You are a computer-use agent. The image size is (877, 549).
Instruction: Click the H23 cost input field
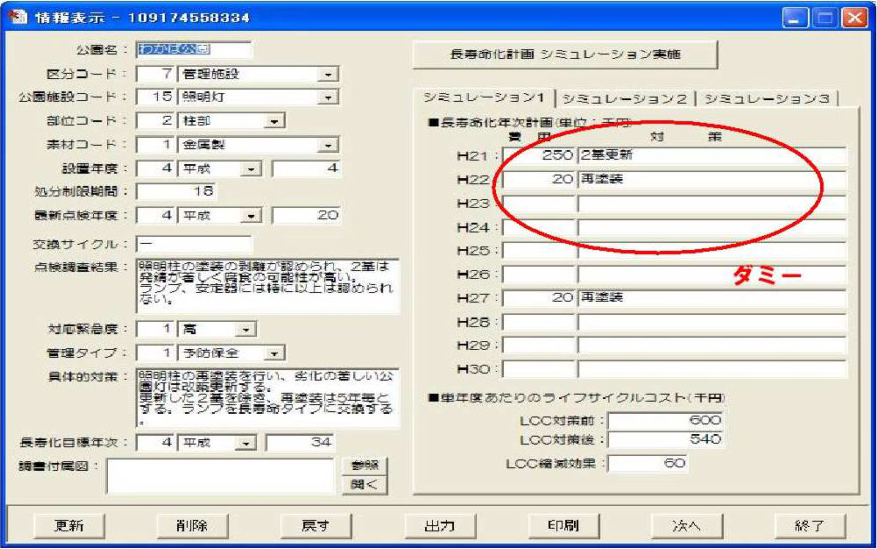pos(539,204)
